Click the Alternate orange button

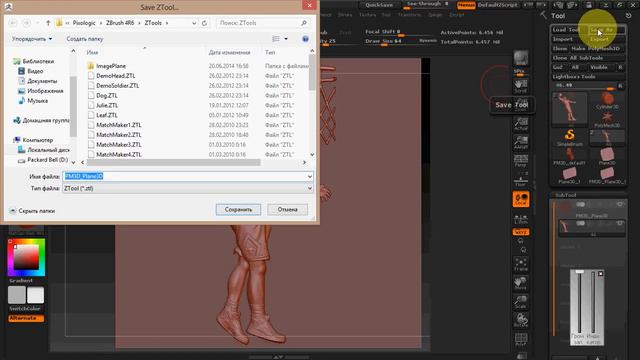point(26,318)
